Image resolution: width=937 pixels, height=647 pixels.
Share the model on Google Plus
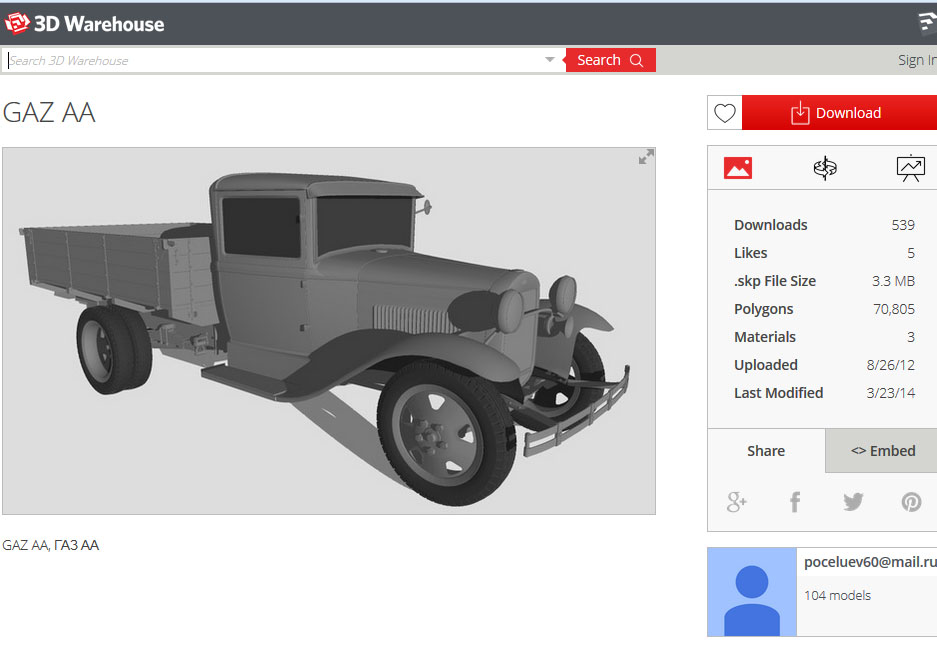pyautogui.click(x=737, y=502)
